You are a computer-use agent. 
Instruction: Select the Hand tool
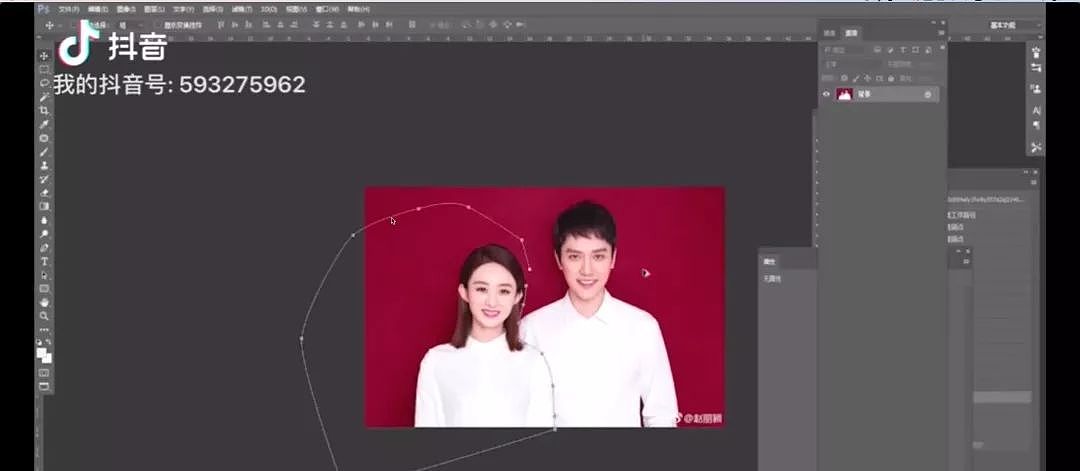click(x=44, y=302)
